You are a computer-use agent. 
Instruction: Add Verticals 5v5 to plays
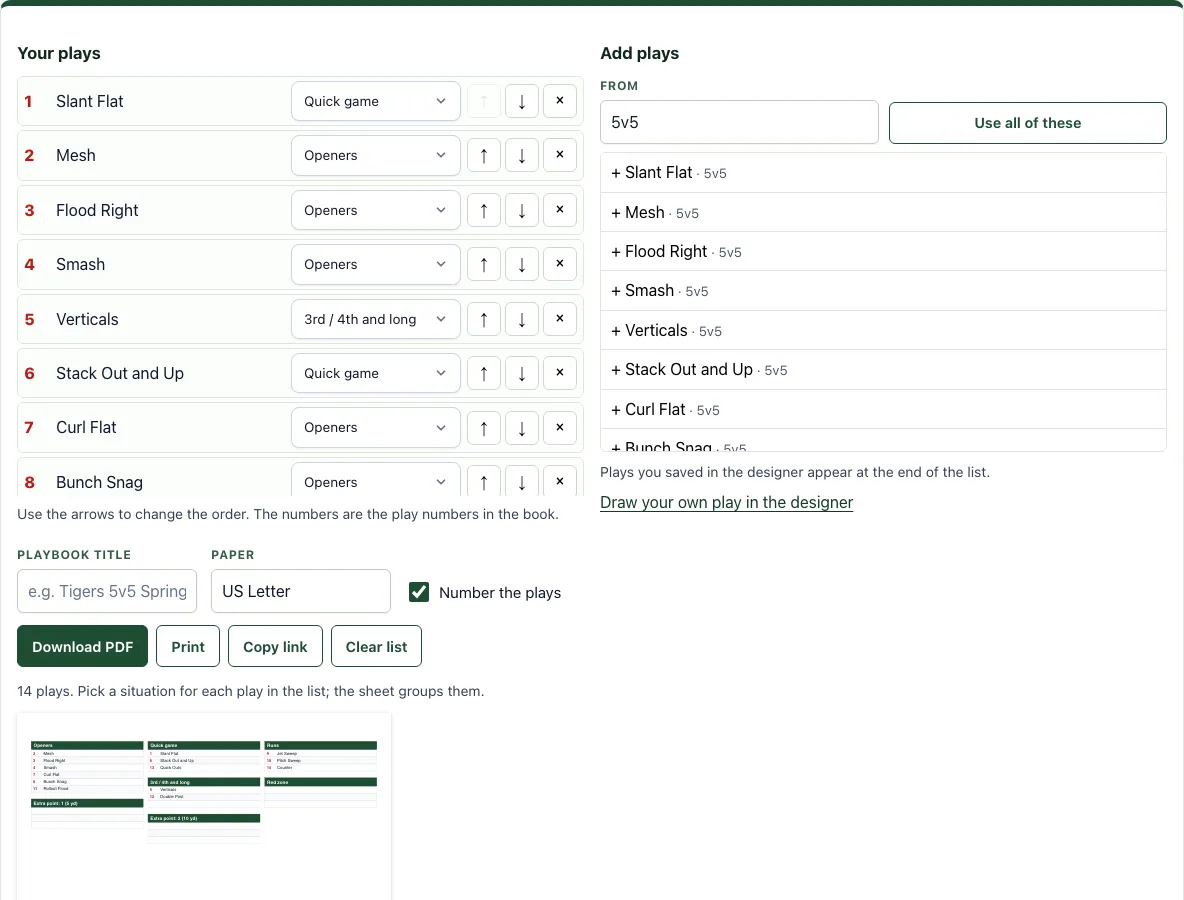click(x=883, y=331)
